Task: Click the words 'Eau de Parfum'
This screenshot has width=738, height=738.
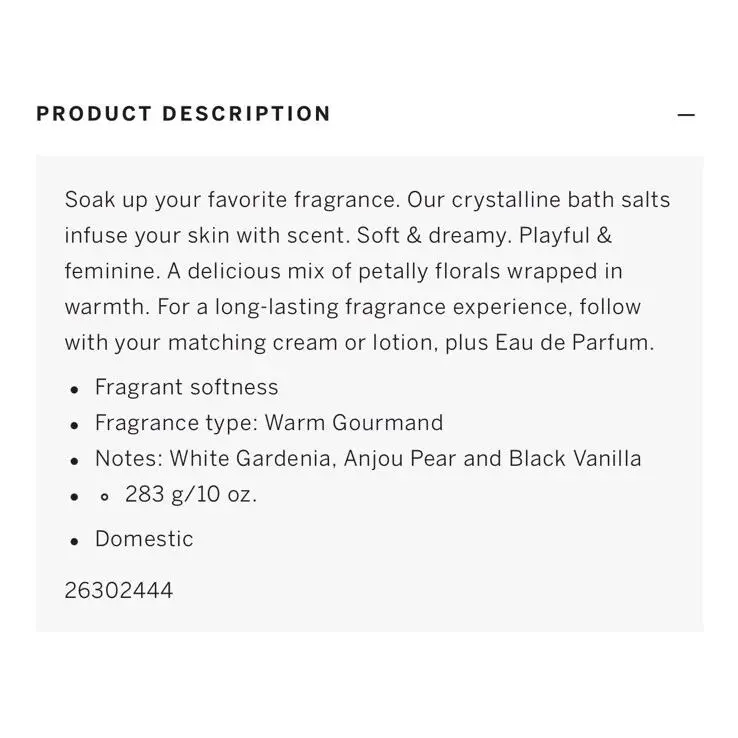Action: 574,342
